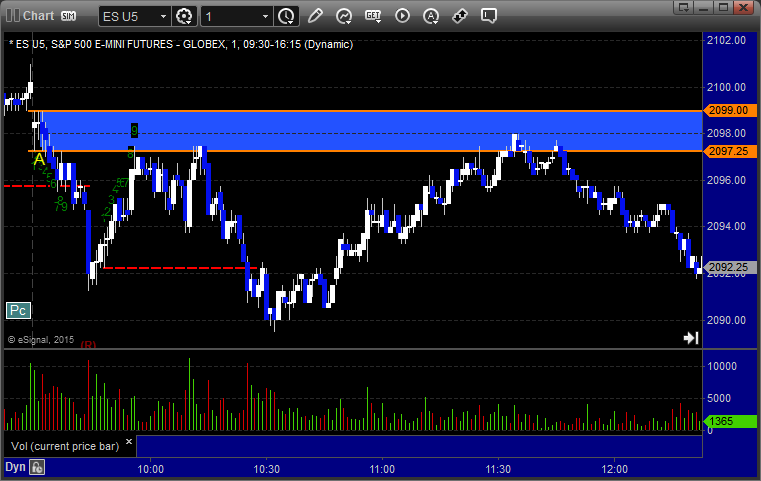Toggle the time-lock padlock icon beside Dyn
This screenshot has width=761, height=481.
37,467
